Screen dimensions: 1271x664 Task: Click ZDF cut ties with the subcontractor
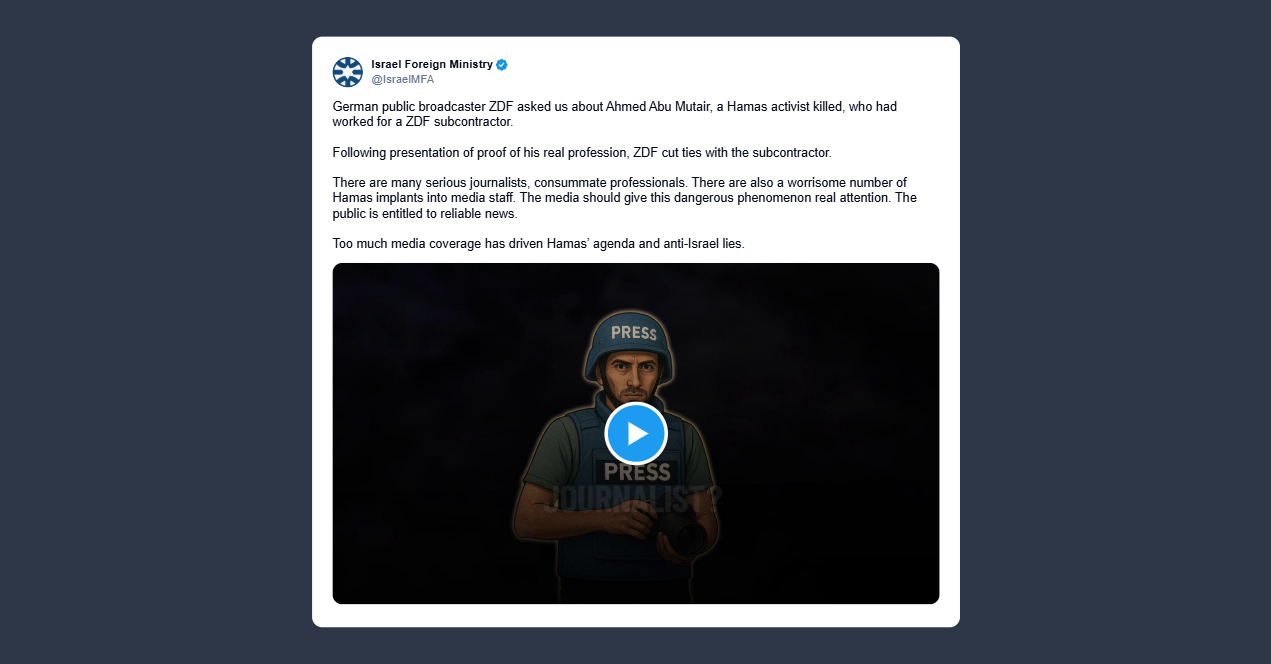[733, 153]
